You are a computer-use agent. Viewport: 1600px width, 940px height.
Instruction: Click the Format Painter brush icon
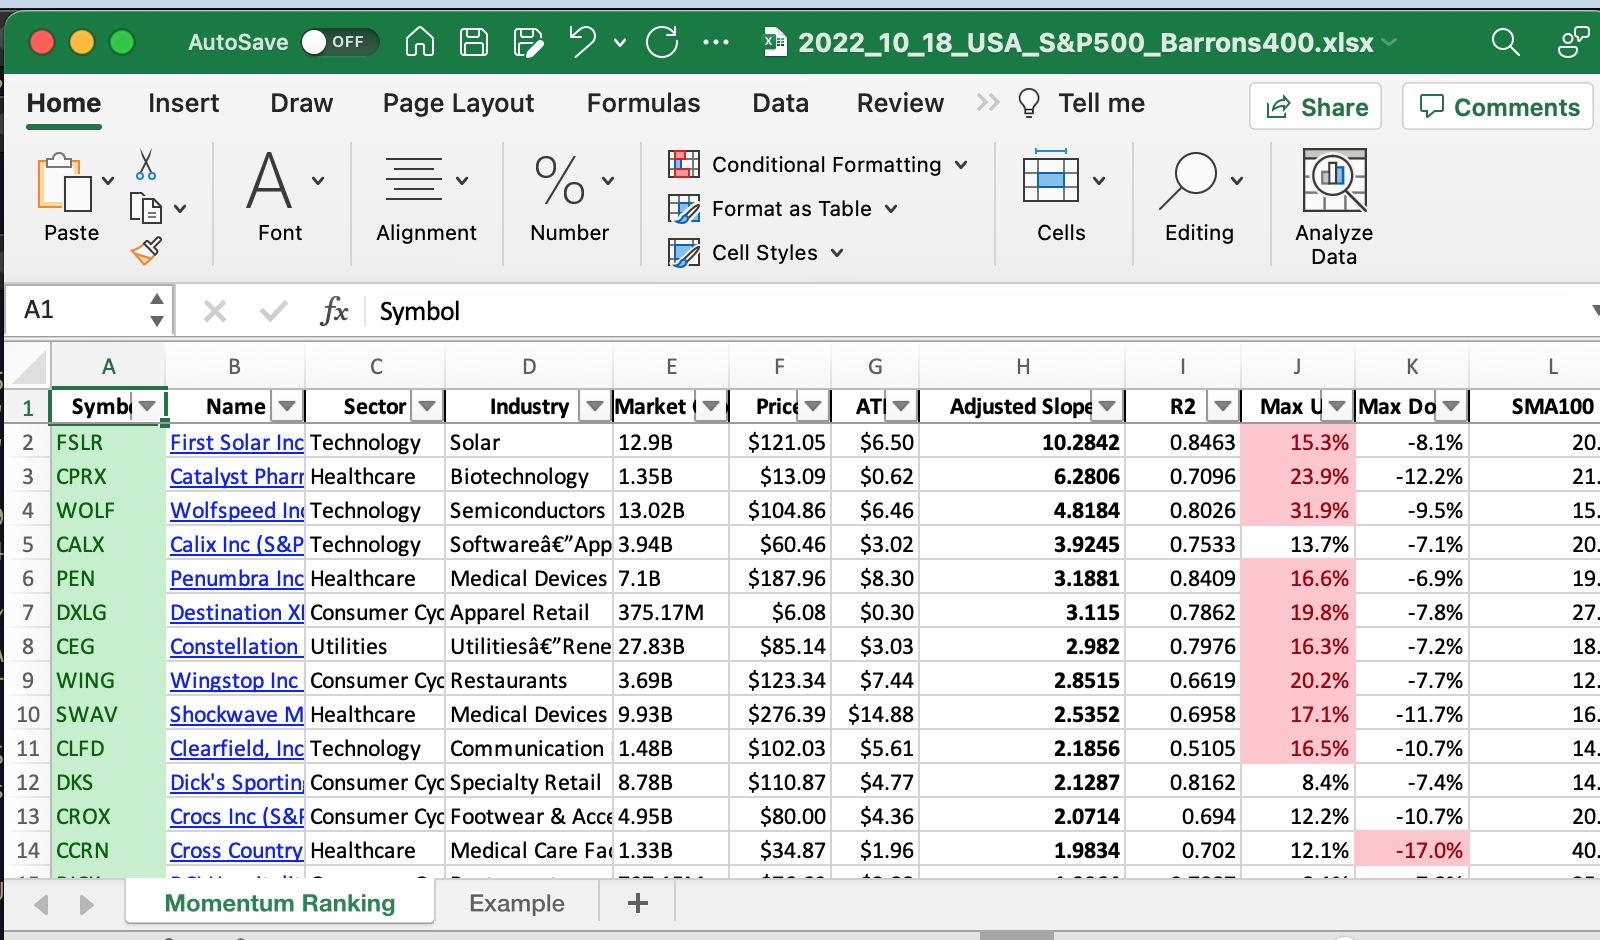(x=146, y=250)
